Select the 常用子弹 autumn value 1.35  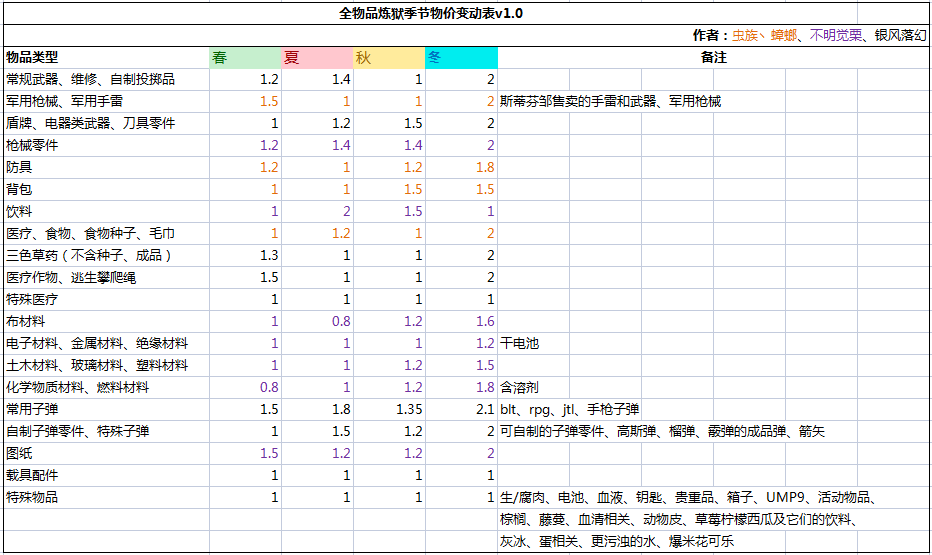(409, 409)
